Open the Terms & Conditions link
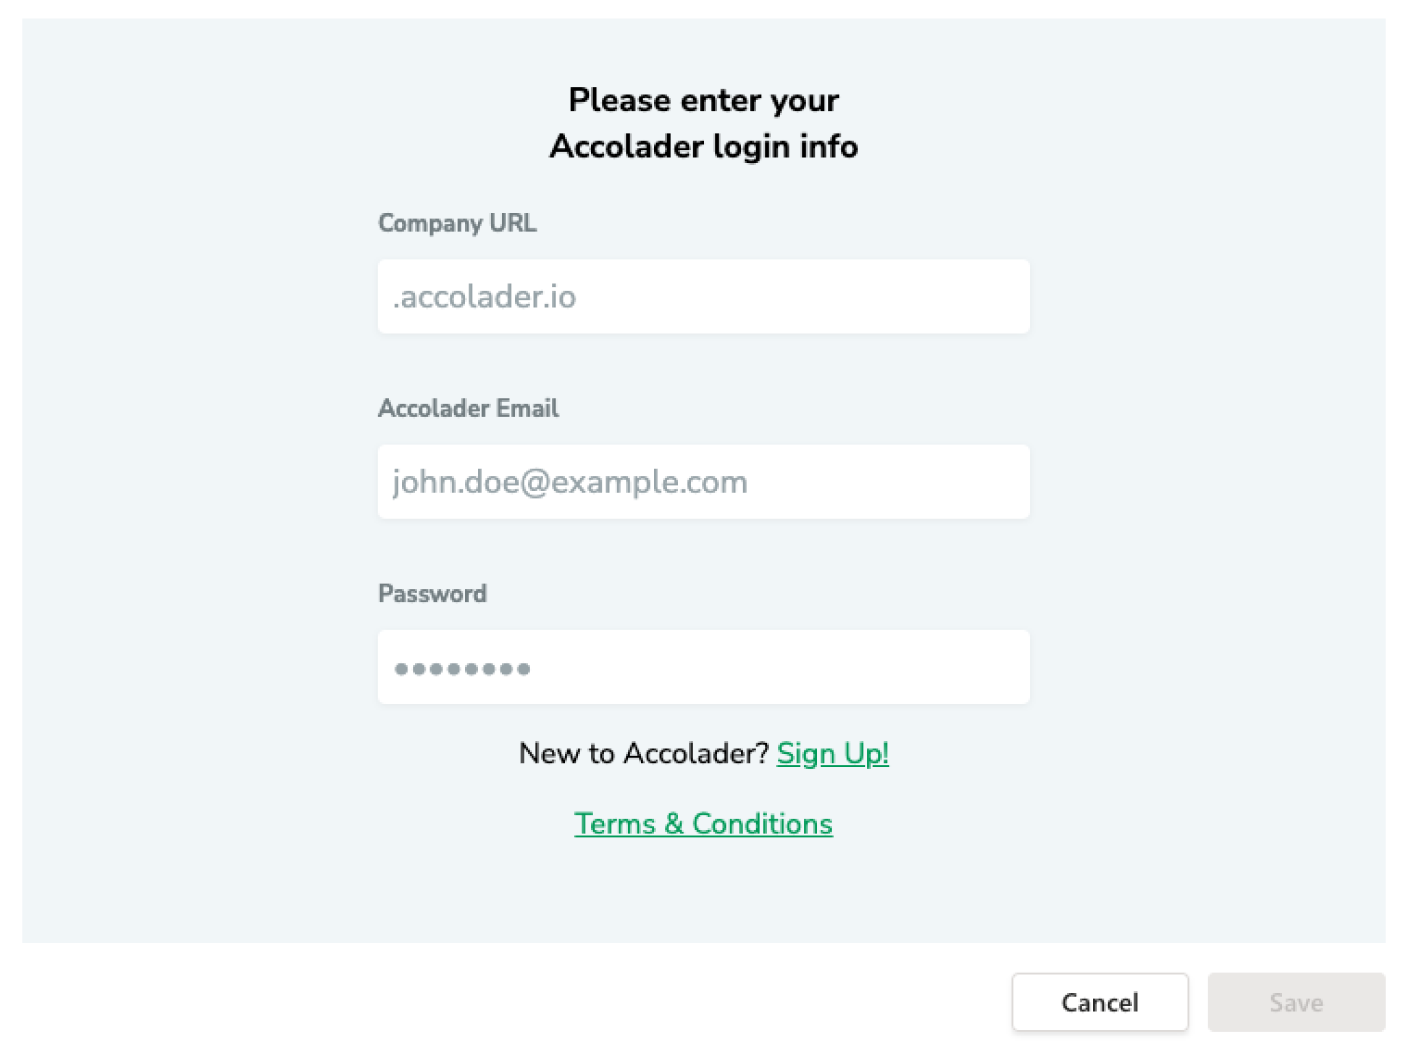Viewport: 1408px width, 1051px height. click(x=703, y=824)
